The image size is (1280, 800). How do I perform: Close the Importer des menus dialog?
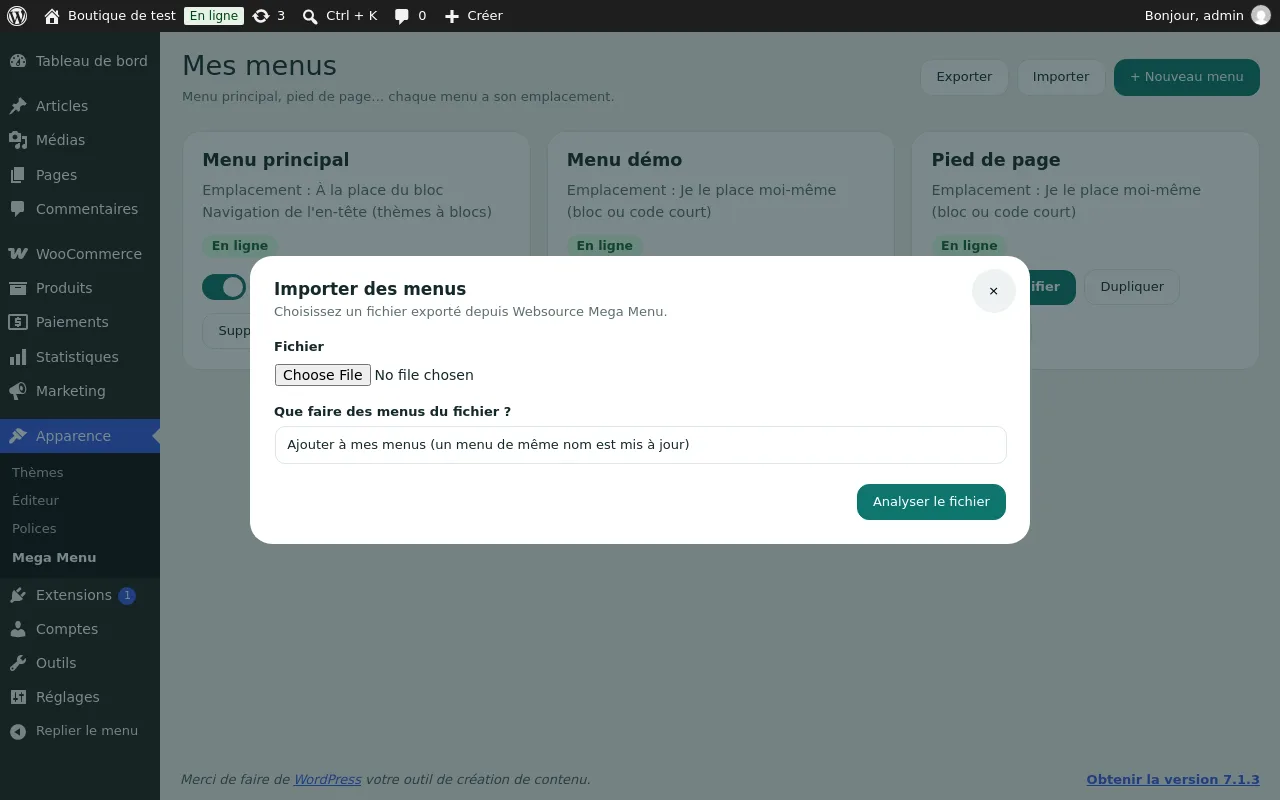993,291
